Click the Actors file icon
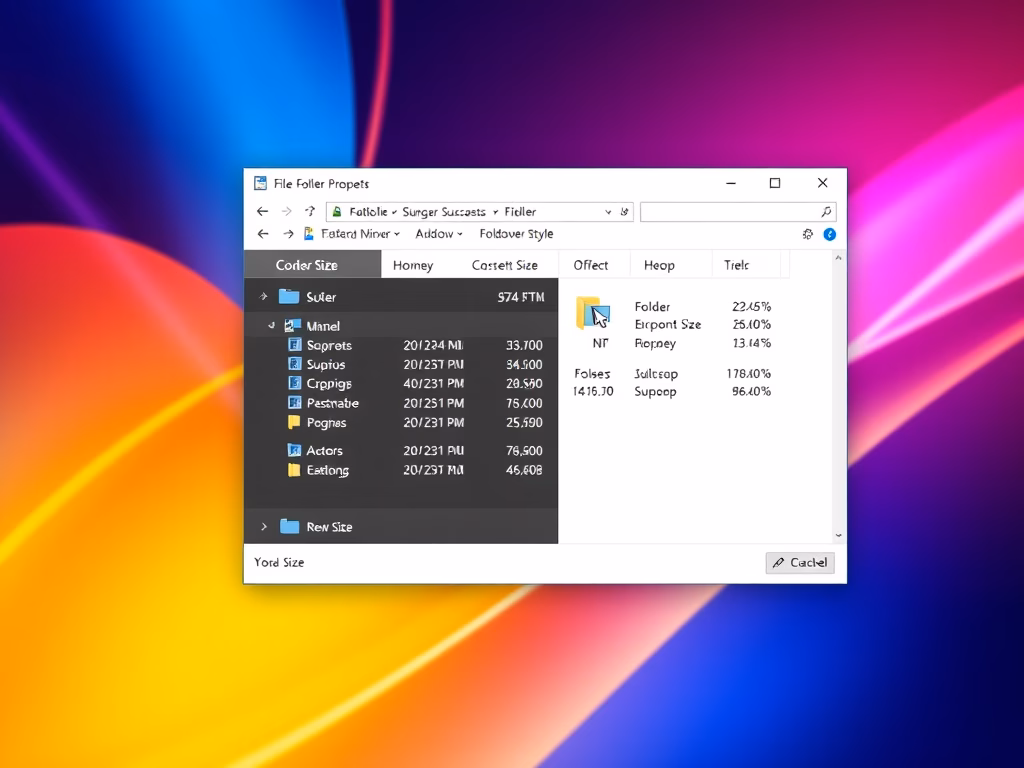Viewport: 1024px width, 768px height. pos(295,450)
